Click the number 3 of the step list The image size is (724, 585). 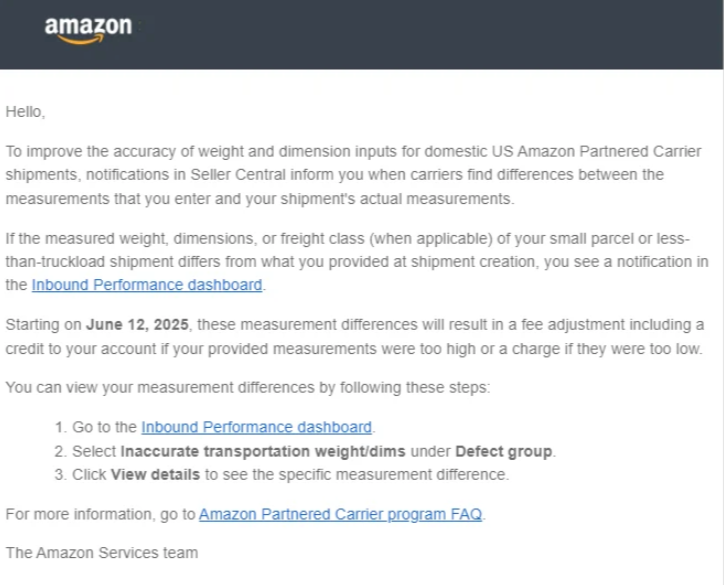click(60, 475)
